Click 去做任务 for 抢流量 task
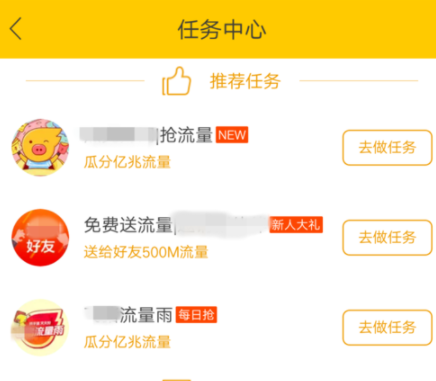The image size is (436, 381). pyautogui.click(x=387, y=148)
